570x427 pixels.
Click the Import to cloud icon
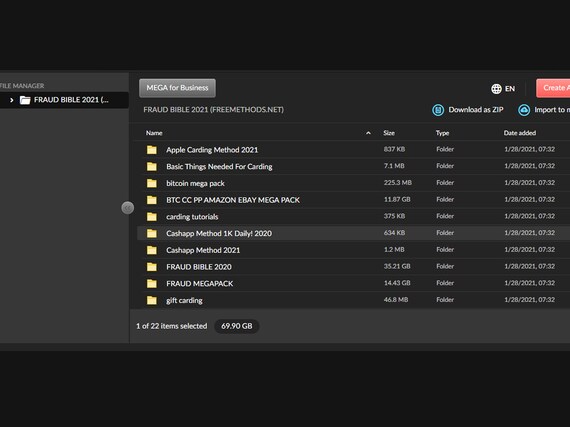524,110
